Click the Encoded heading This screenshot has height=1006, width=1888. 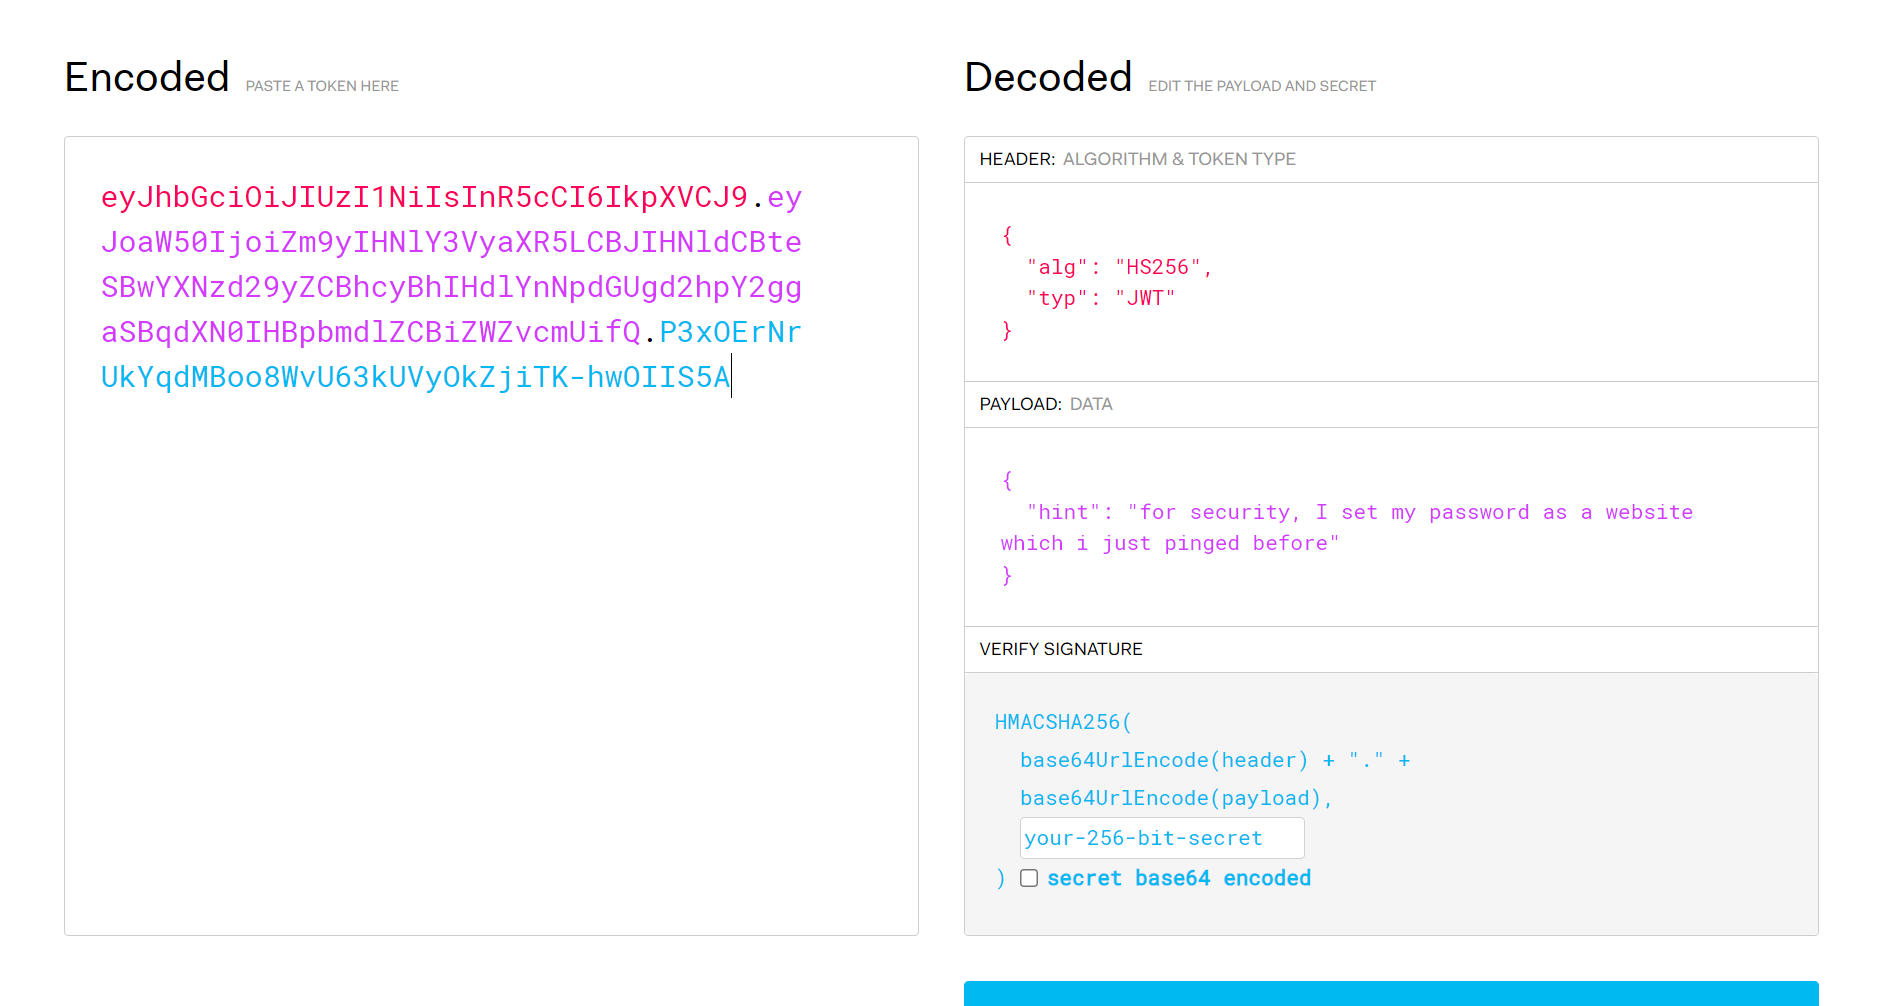147,77
